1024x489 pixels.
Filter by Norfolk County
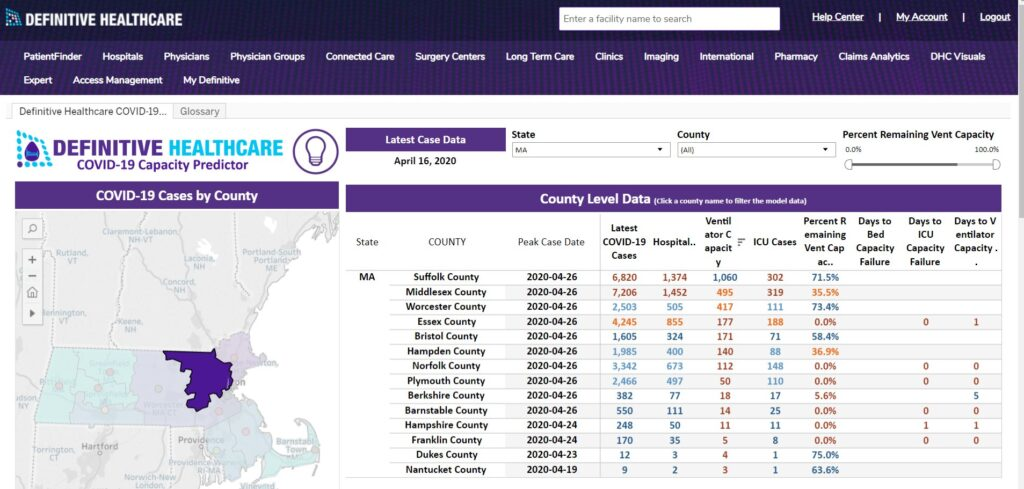446,366
